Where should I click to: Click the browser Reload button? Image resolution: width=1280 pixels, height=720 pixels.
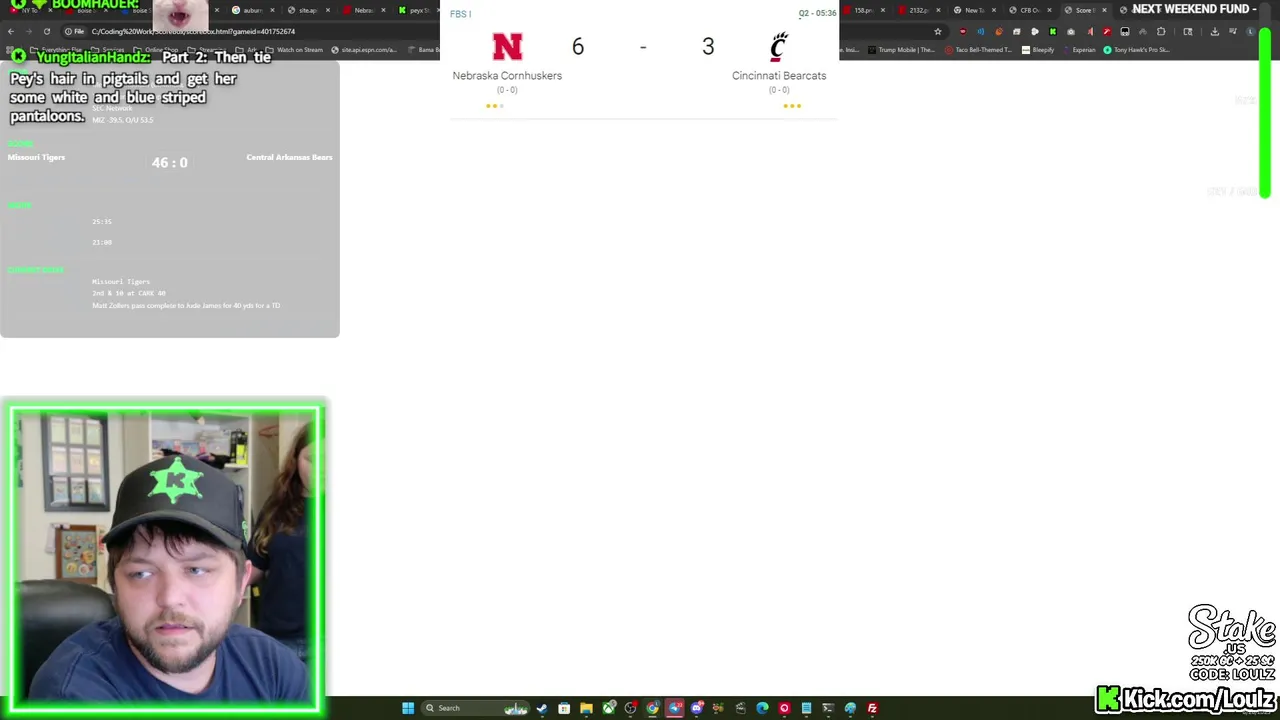pos(46,31)
